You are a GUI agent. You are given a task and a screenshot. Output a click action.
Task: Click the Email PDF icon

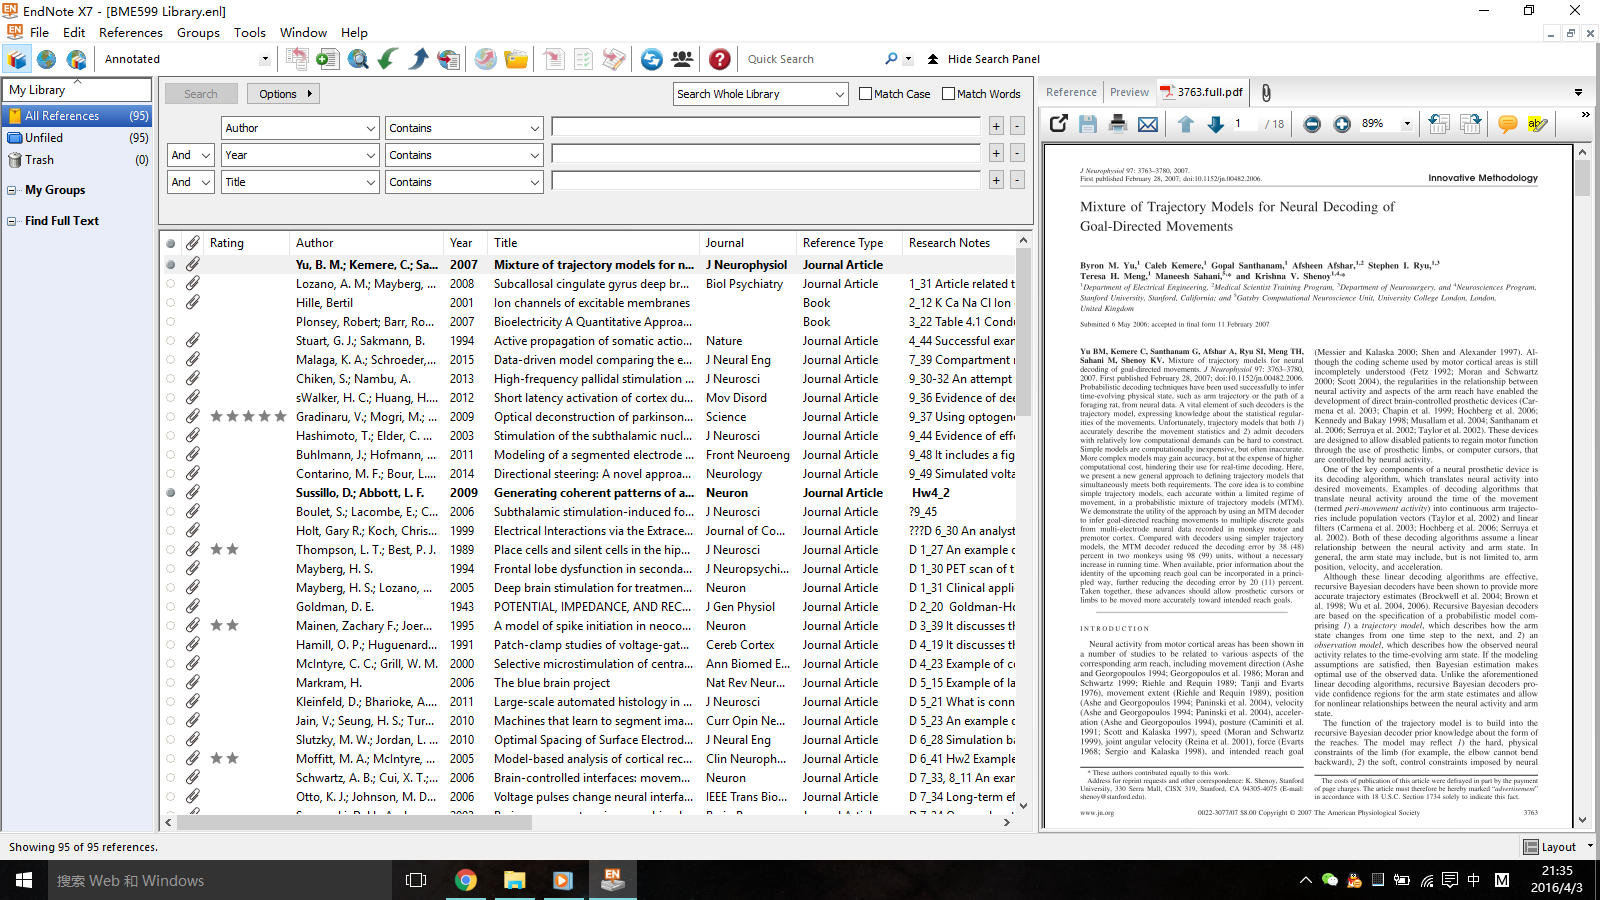1148,124
